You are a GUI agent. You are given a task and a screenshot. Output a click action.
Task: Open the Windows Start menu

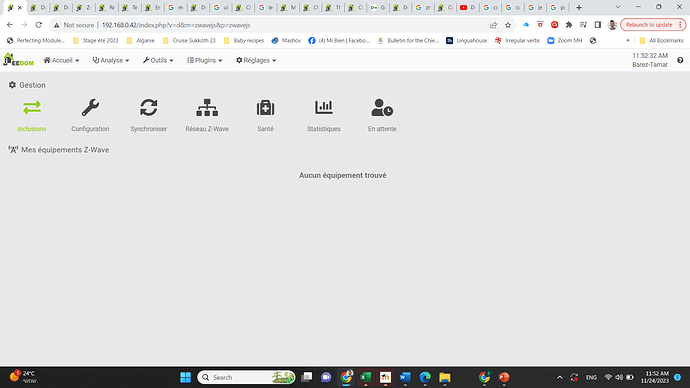[x=185, y=377]
